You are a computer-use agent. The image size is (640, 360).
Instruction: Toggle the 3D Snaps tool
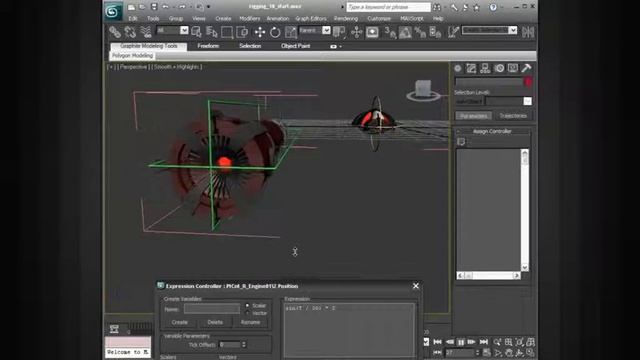pos(390,32)
